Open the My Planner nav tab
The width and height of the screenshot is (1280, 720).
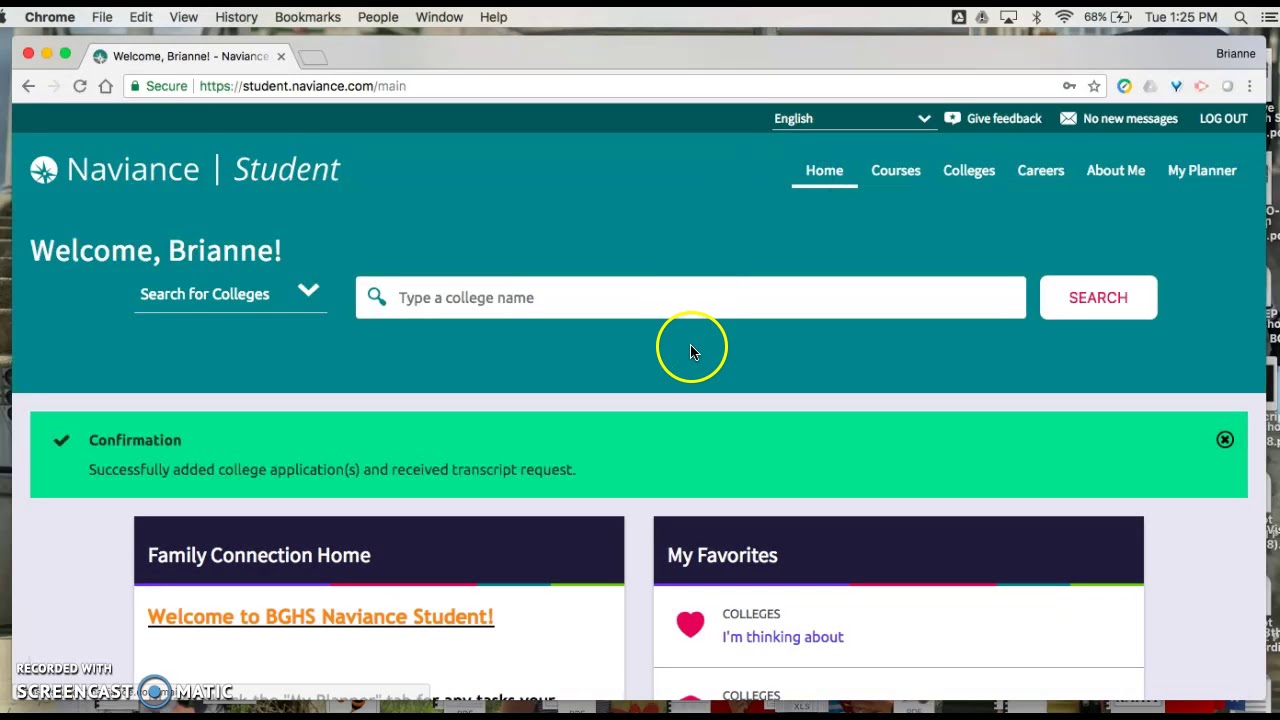click(1202, 170)
